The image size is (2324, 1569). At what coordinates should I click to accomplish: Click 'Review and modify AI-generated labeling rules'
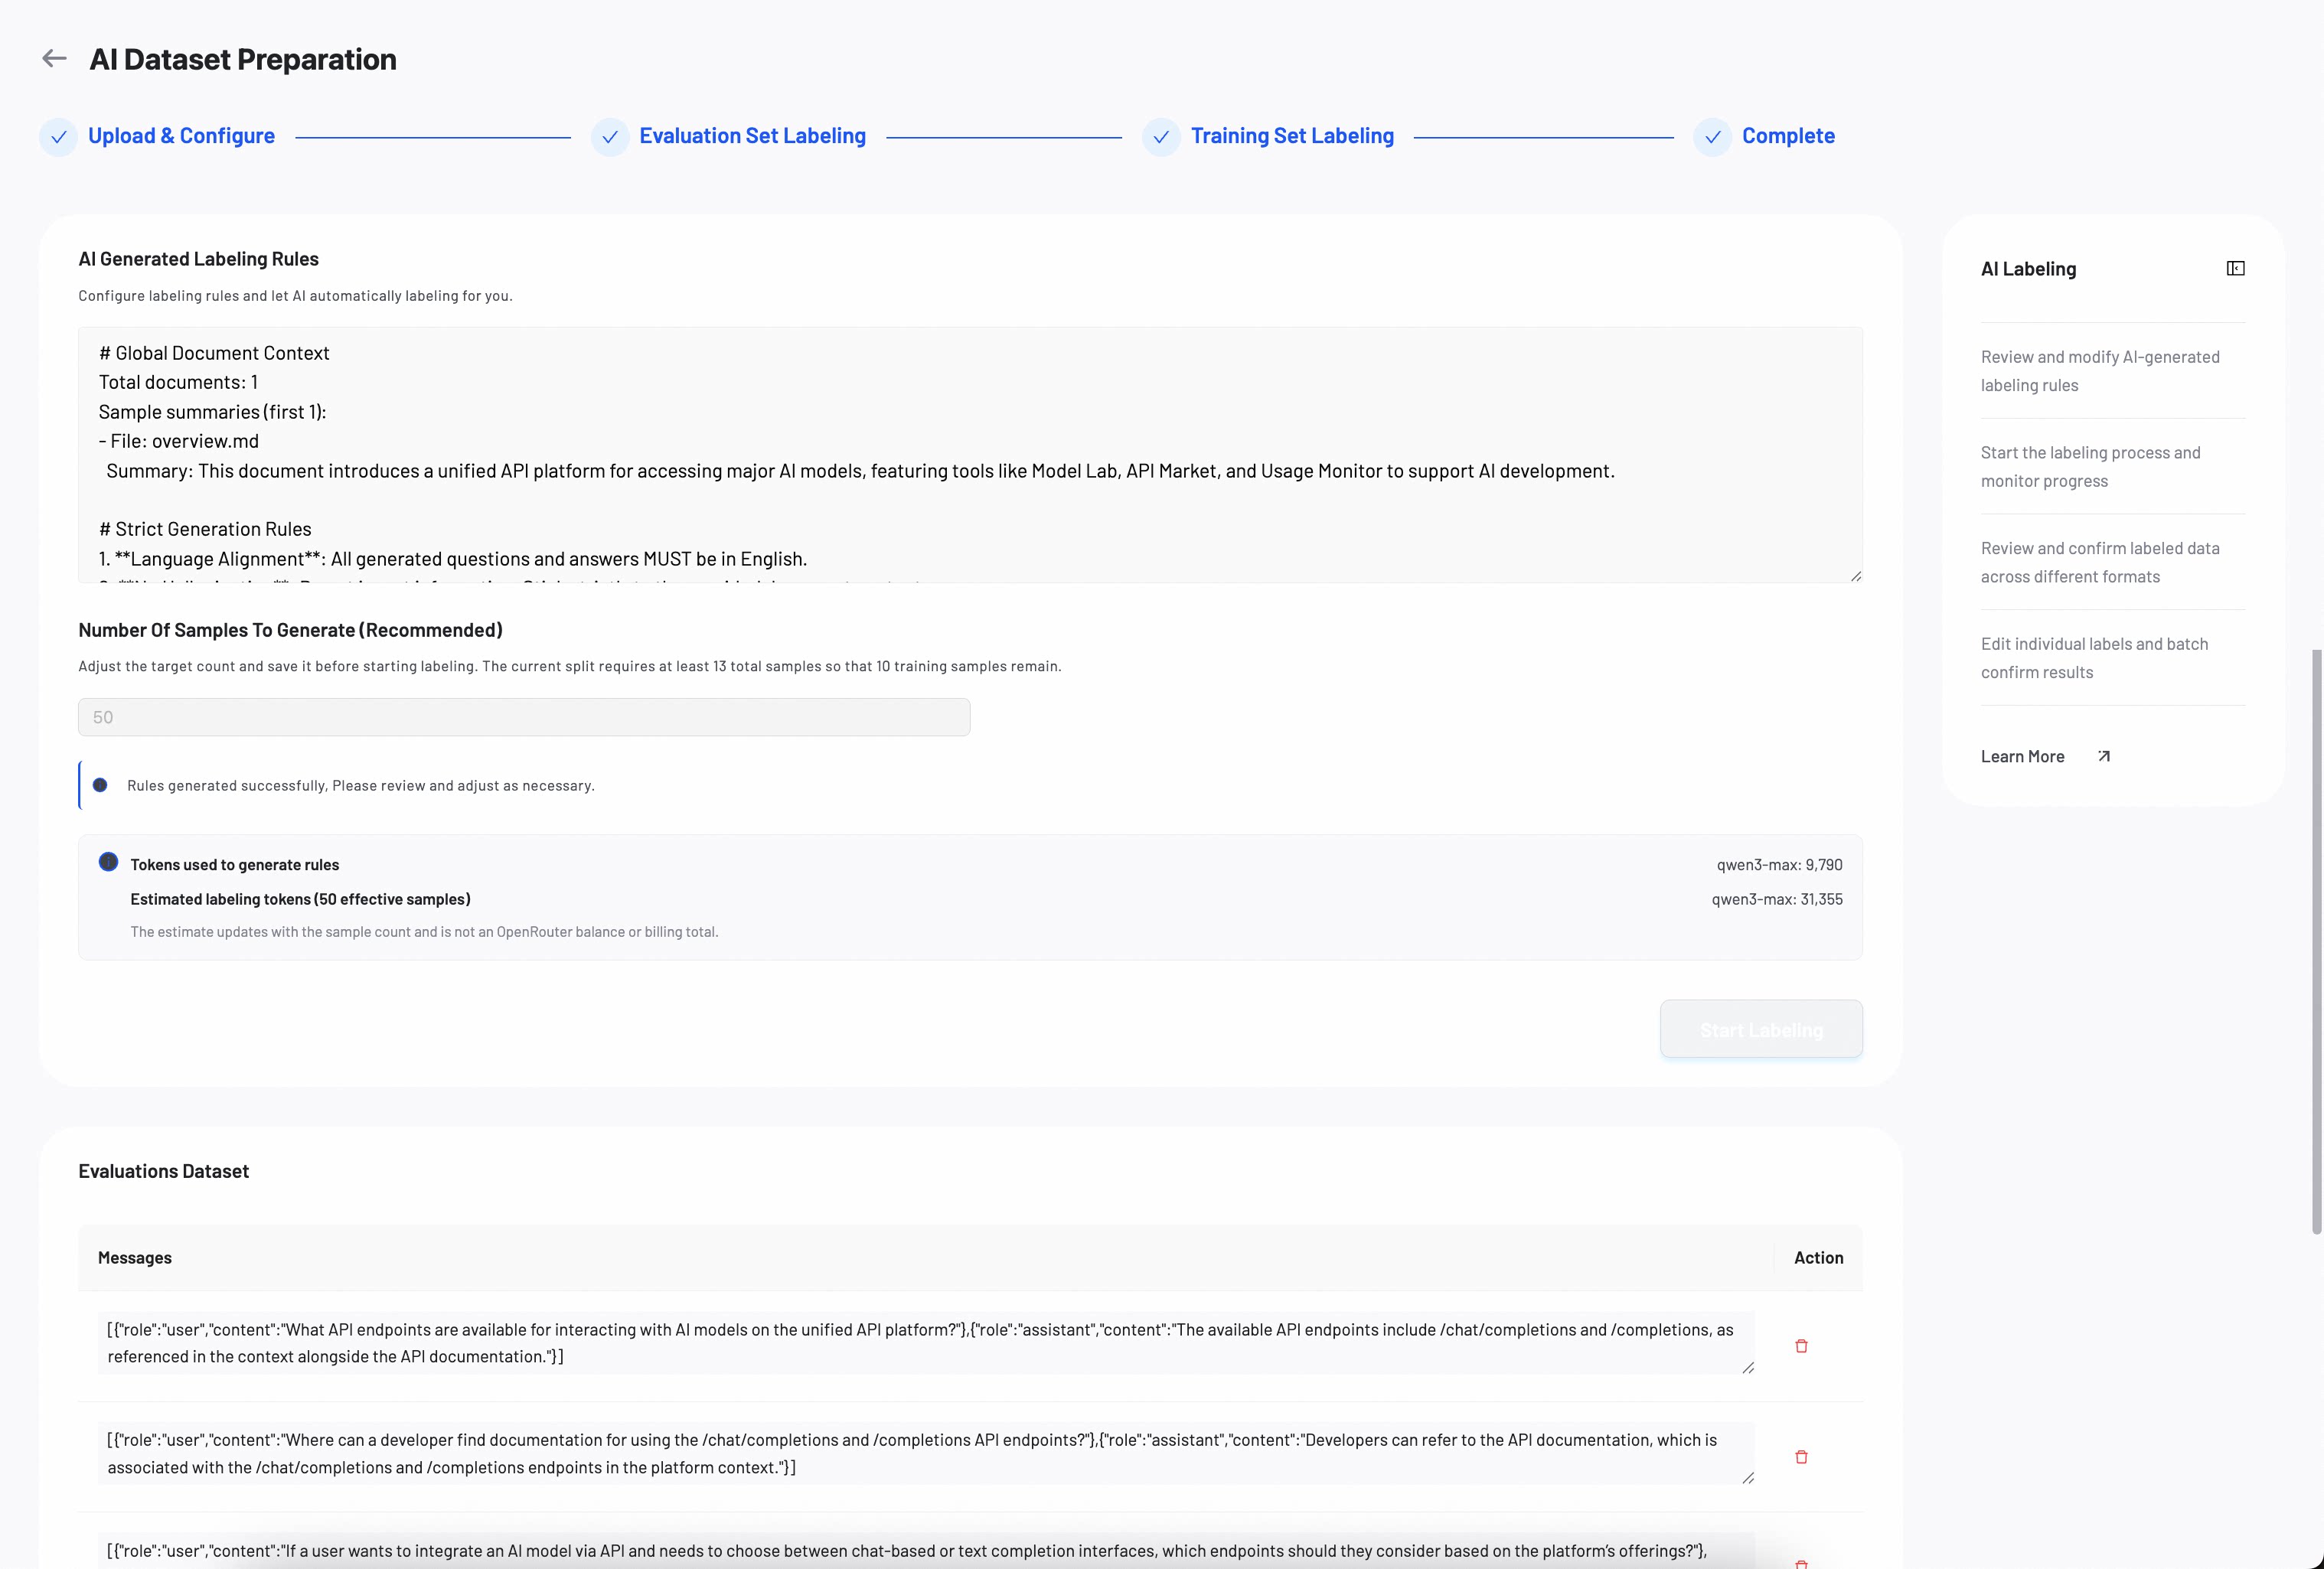pyautogui.click(x=2100, y=371)
